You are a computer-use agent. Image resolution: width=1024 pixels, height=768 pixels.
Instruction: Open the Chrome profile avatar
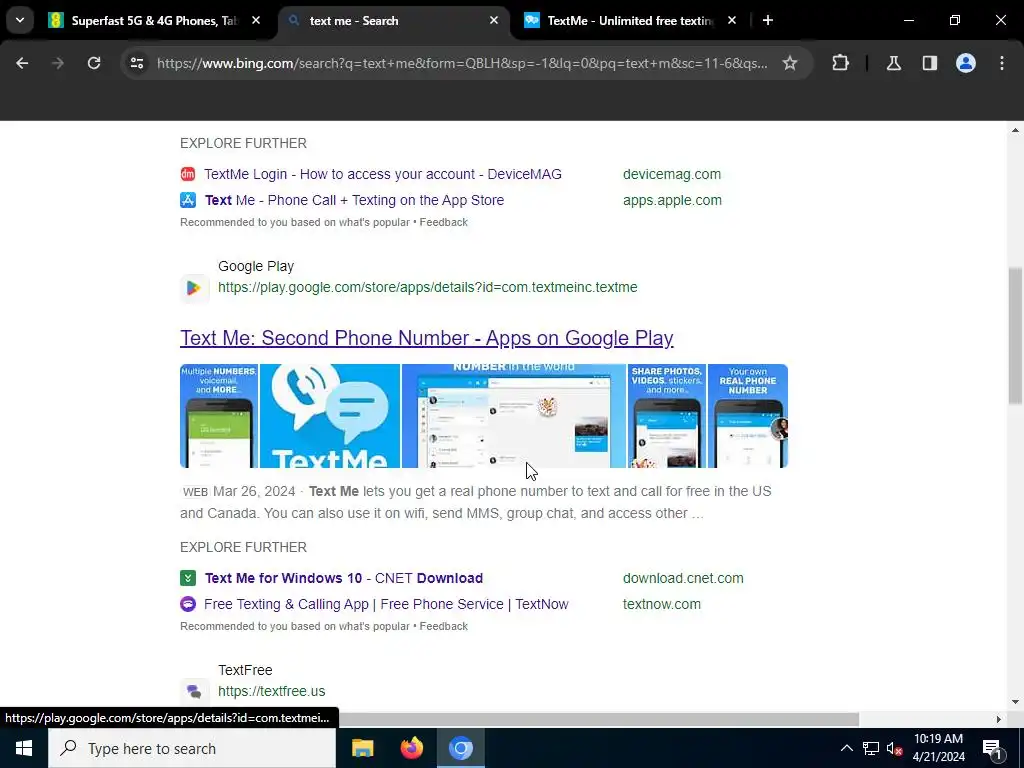pos(965,63)
